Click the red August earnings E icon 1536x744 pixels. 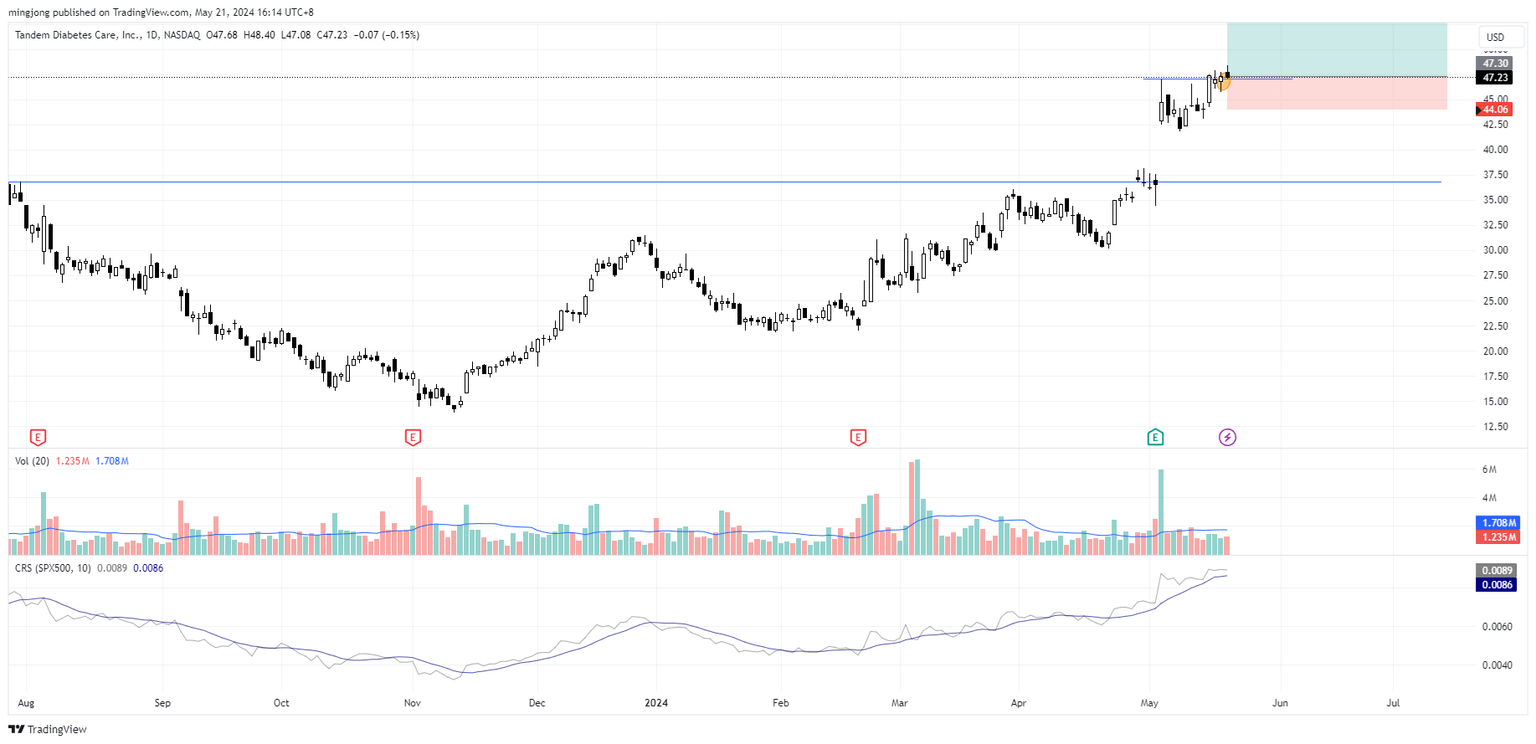point(37,437)
